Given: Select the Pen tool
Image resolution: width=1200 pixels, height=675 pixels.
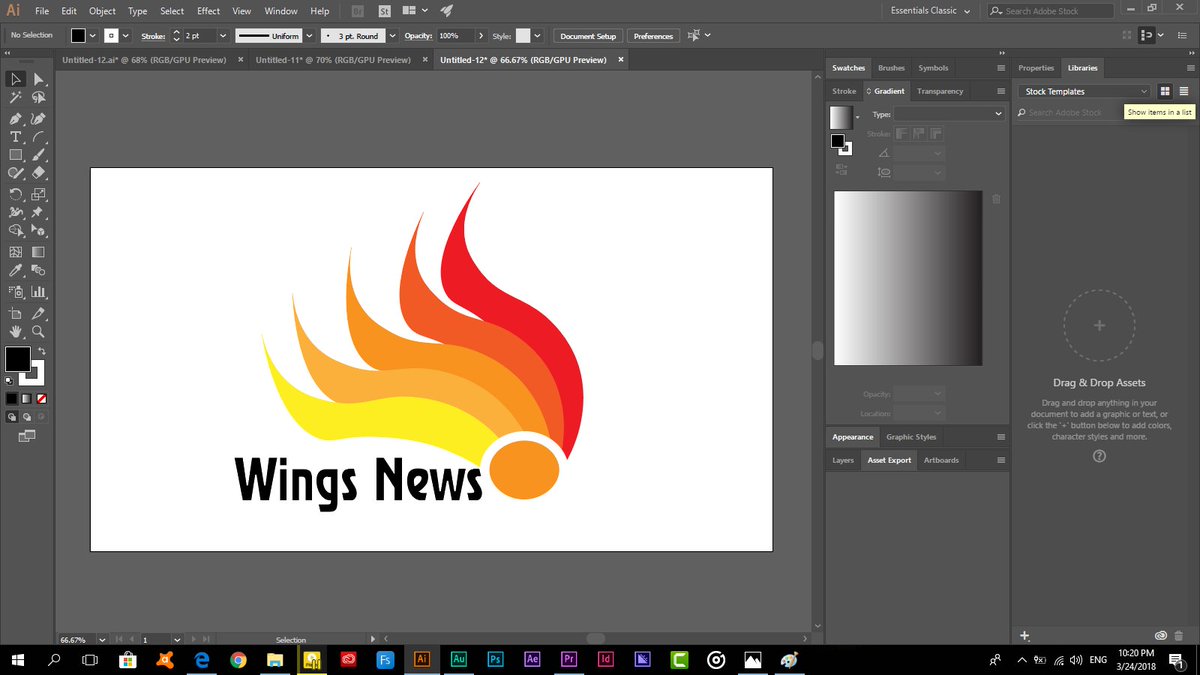Looking at the screenshot, I should (x=15, y=118).
